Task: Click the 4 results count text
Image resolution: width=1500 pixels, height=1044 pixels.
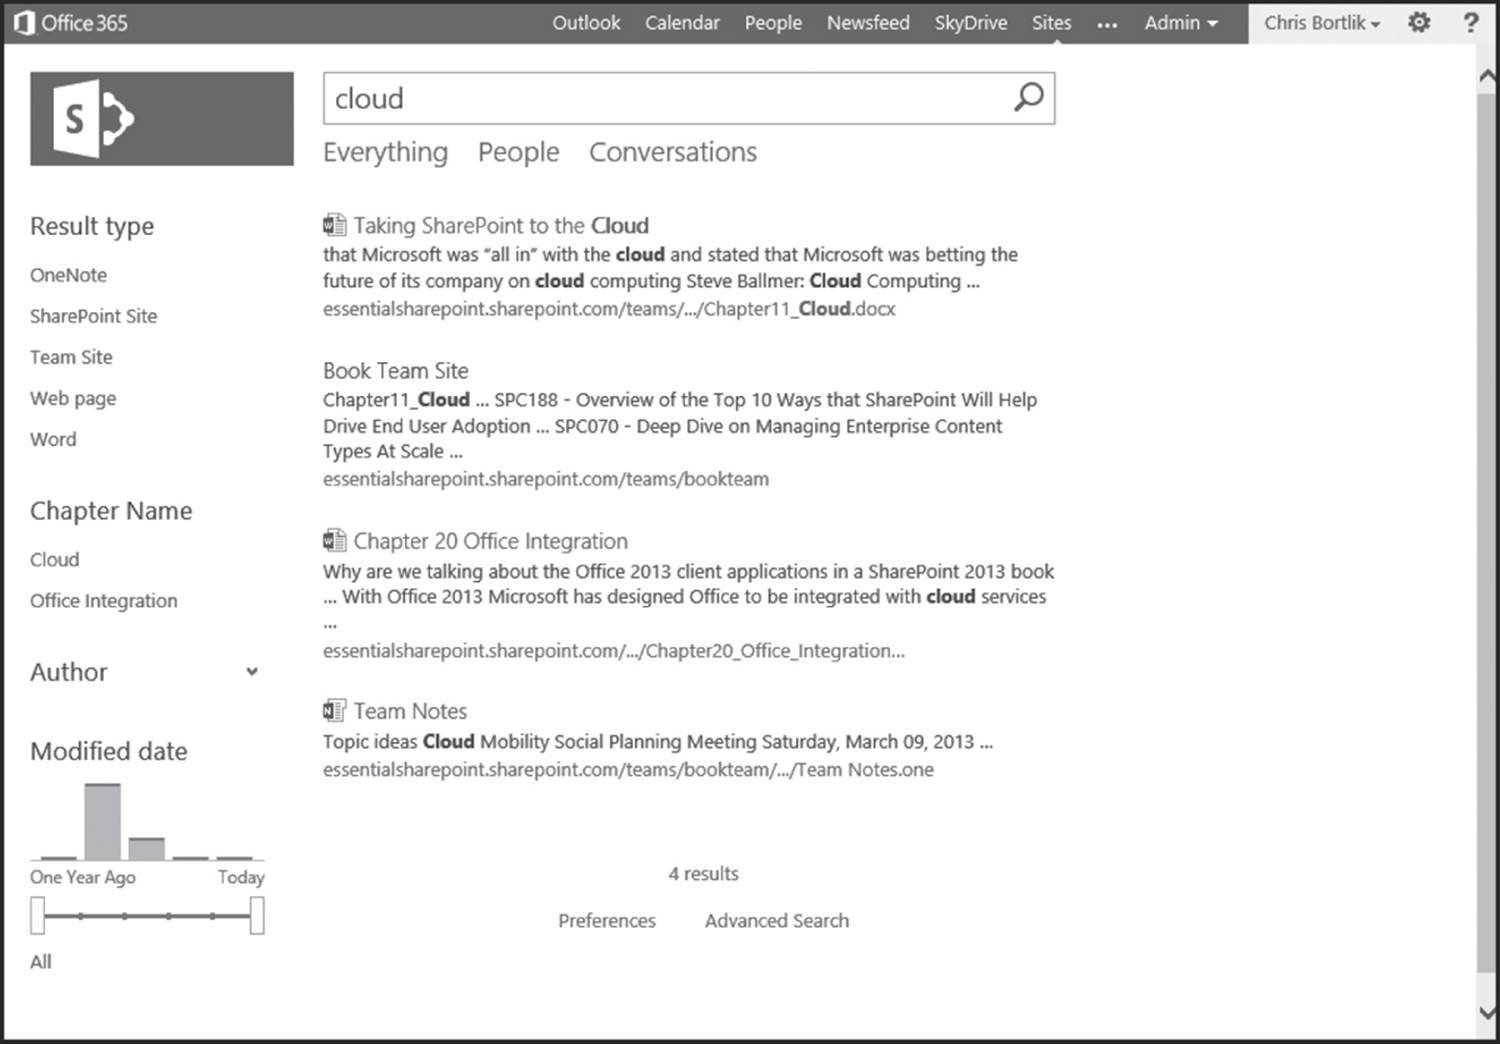Action: [704, 874]
